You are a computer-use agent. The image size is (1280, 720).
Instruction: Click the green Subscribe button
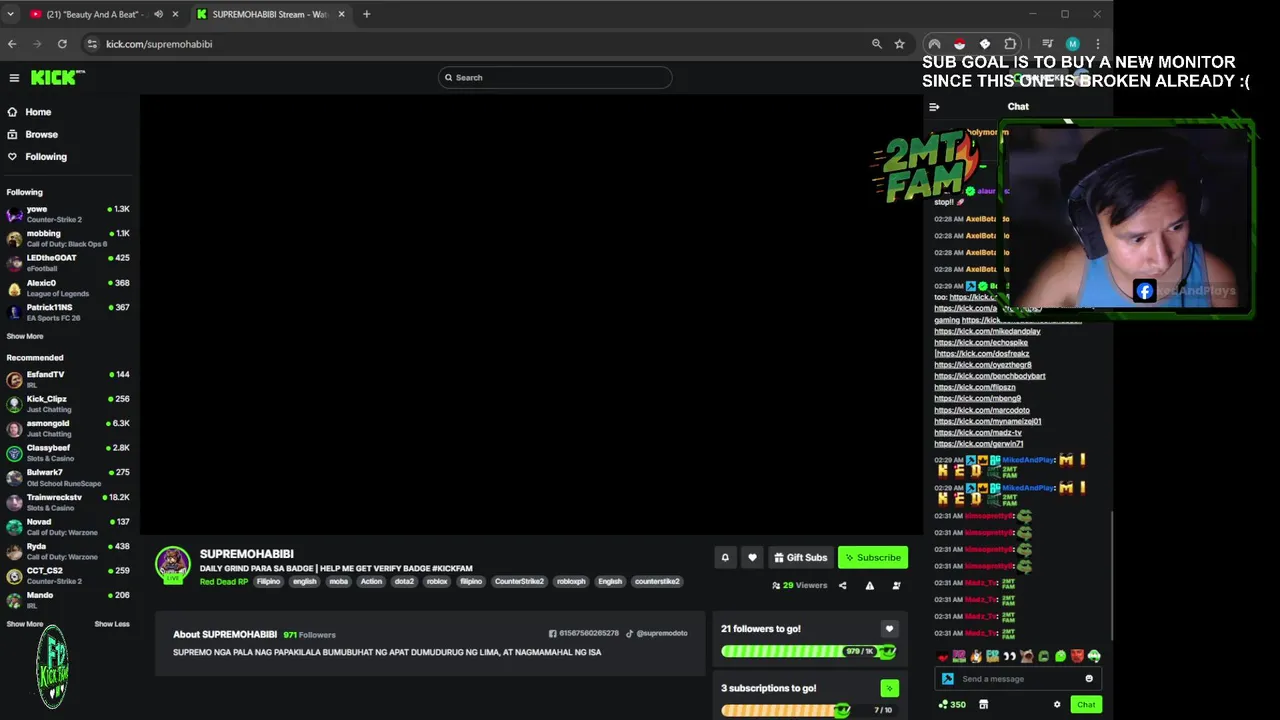point(873,557)
